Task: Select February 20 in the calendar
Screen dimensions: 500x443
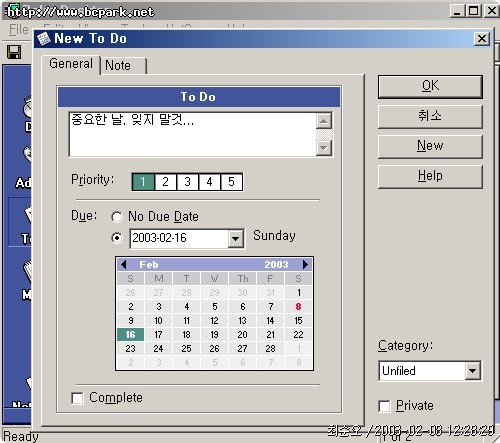Action: [x=242, y=334]
